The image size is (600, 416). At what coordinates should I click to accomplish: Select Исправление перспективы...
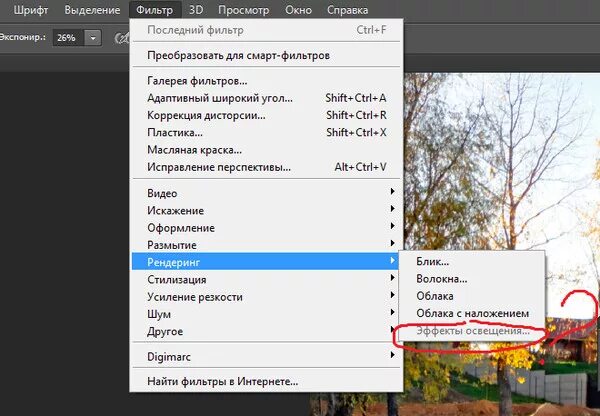click(x=266, y=167)
